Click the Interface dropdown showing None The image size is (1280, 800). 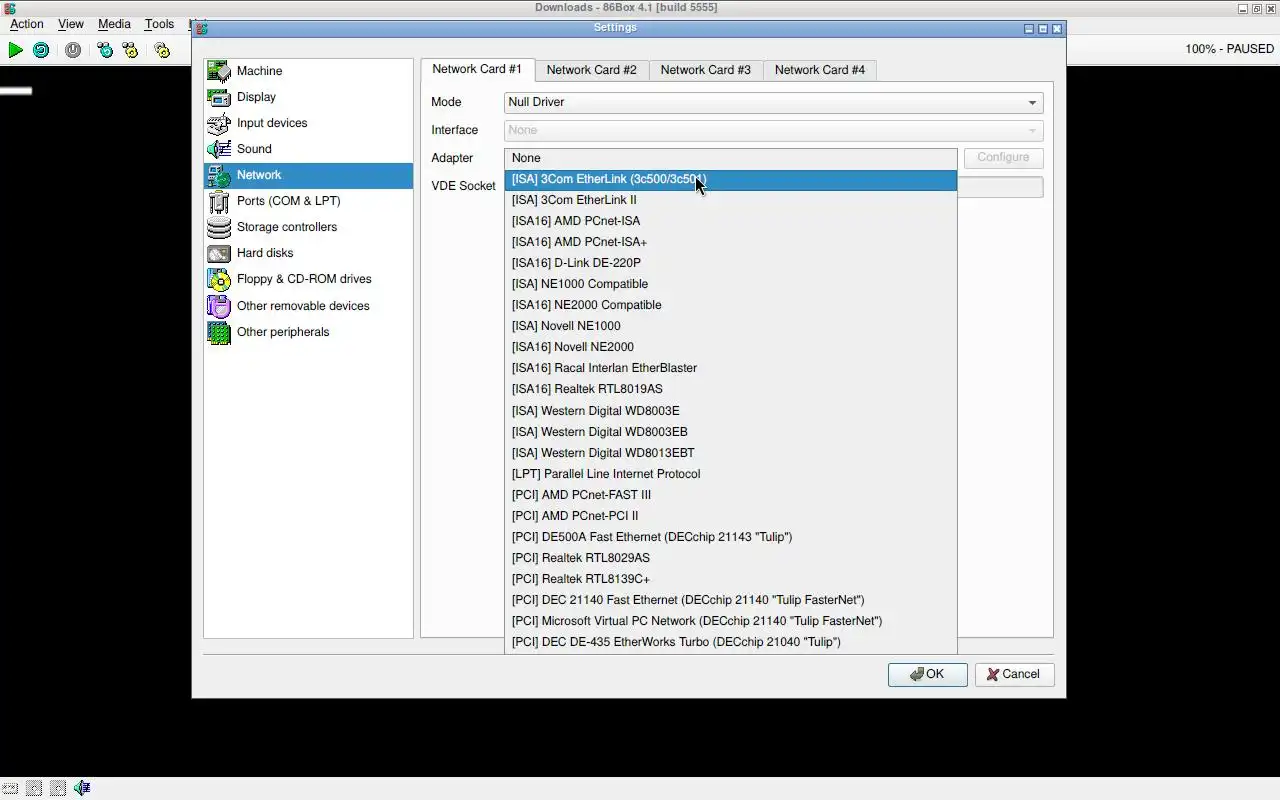pyautogui.click(x=774, y=130)
